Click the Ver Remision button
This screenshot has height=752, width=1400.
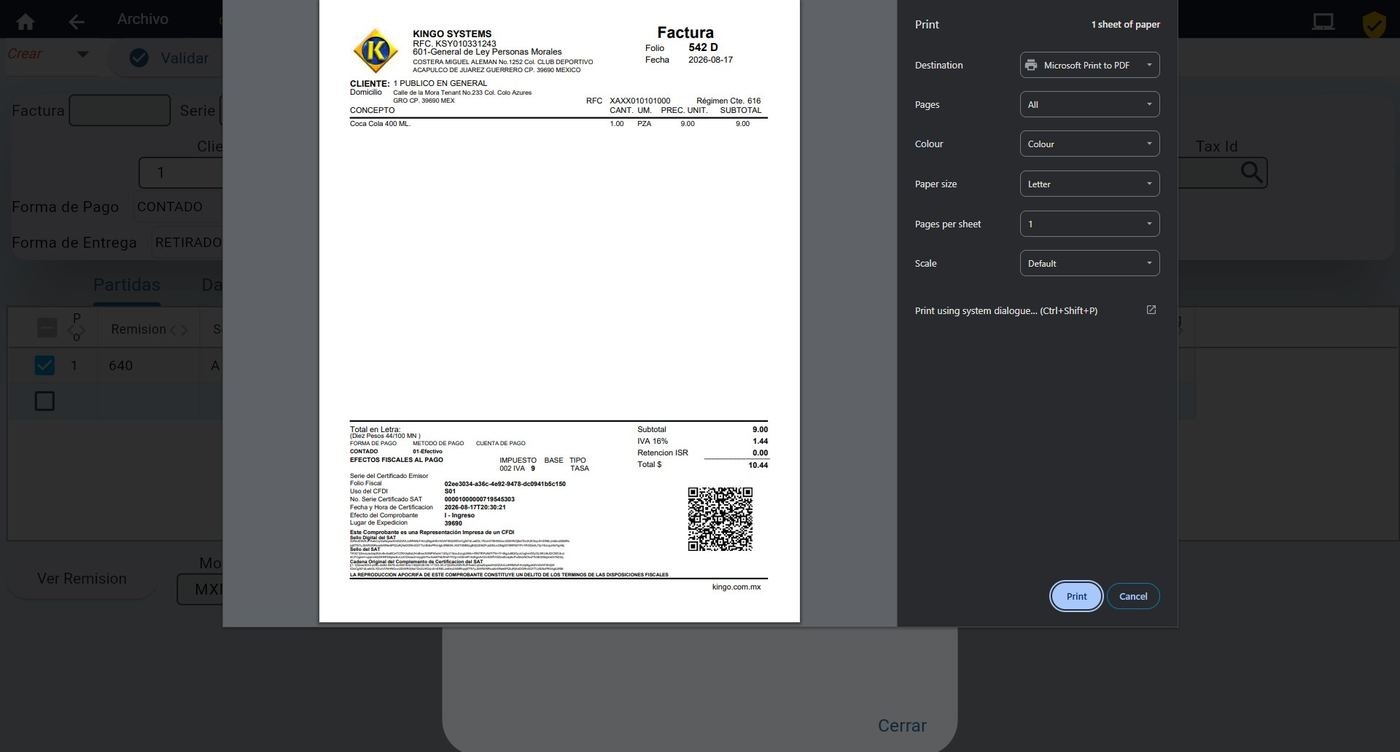82,578
